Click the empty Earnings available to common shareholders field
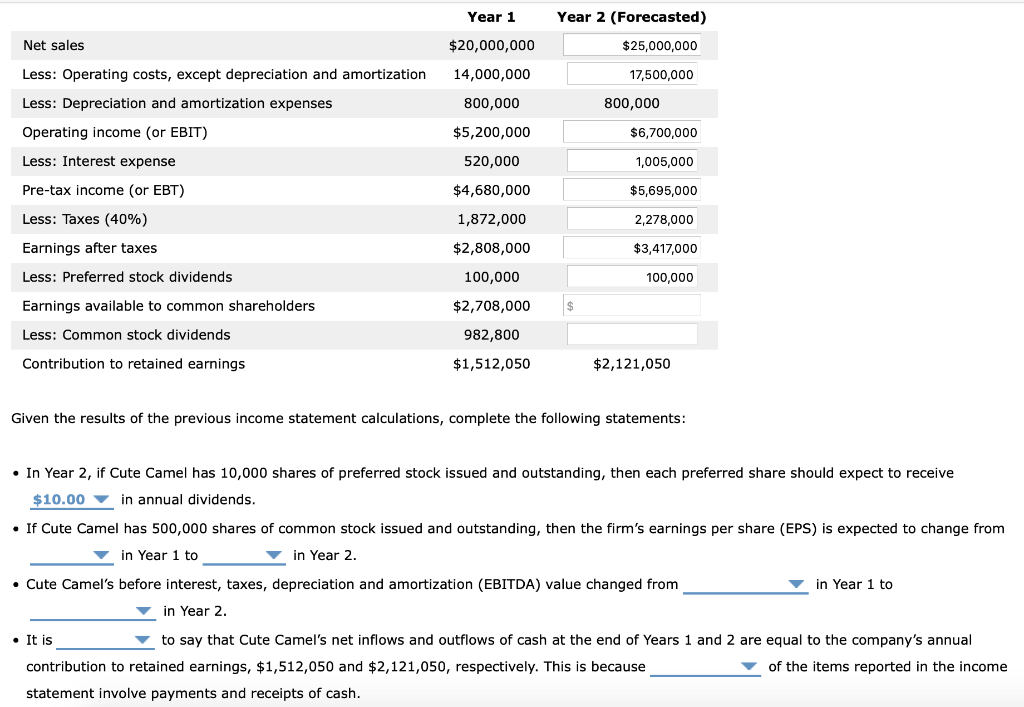1024x707 pixels. point(632,304)
